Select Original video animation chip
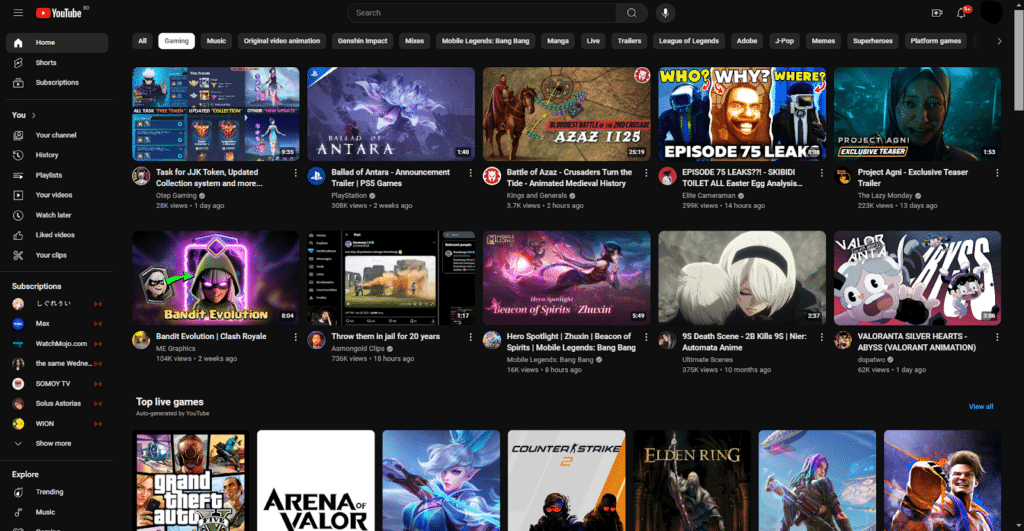 coord(282,40)
